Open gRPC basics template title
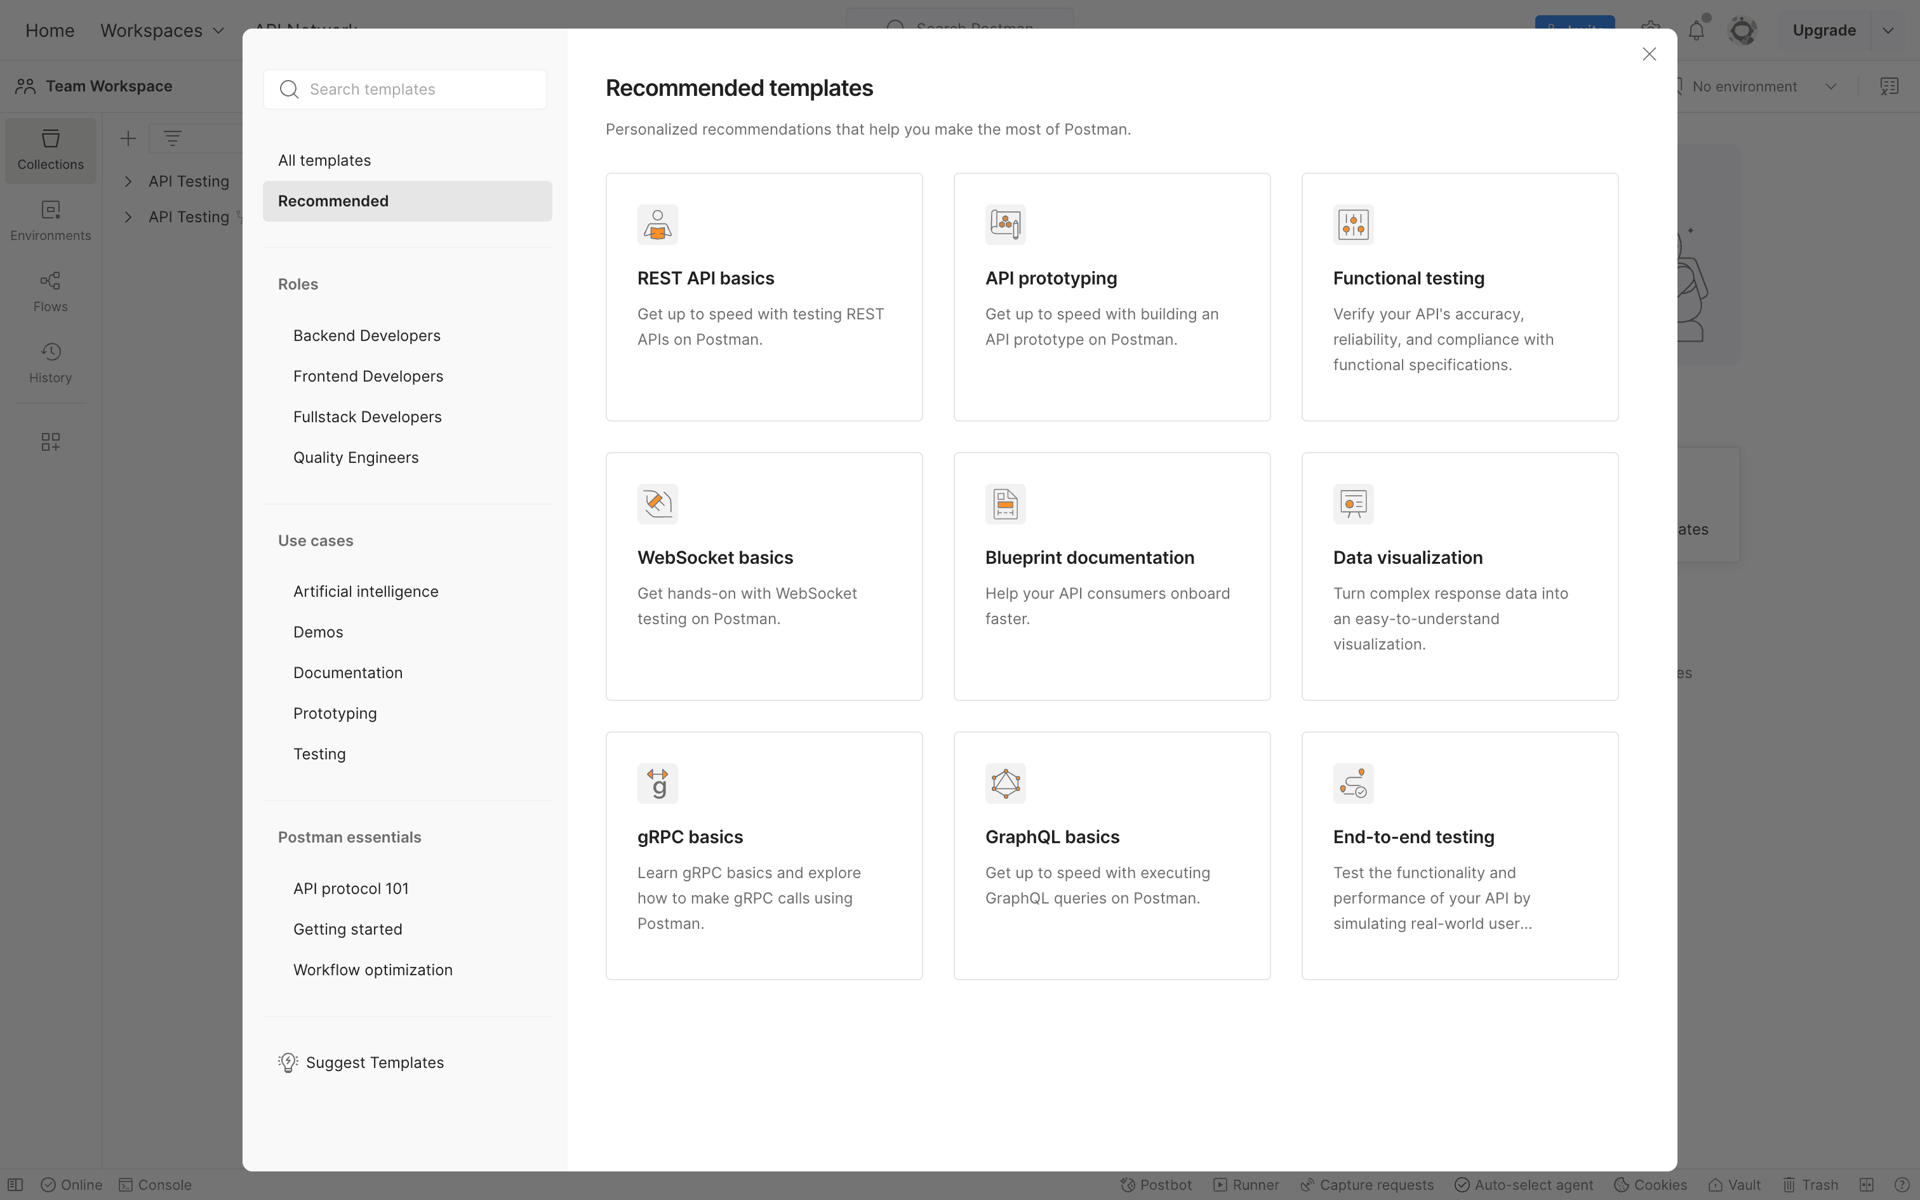Viewport: 1920px width, 1200px height. pyautogui.click(x=690, y=837)
